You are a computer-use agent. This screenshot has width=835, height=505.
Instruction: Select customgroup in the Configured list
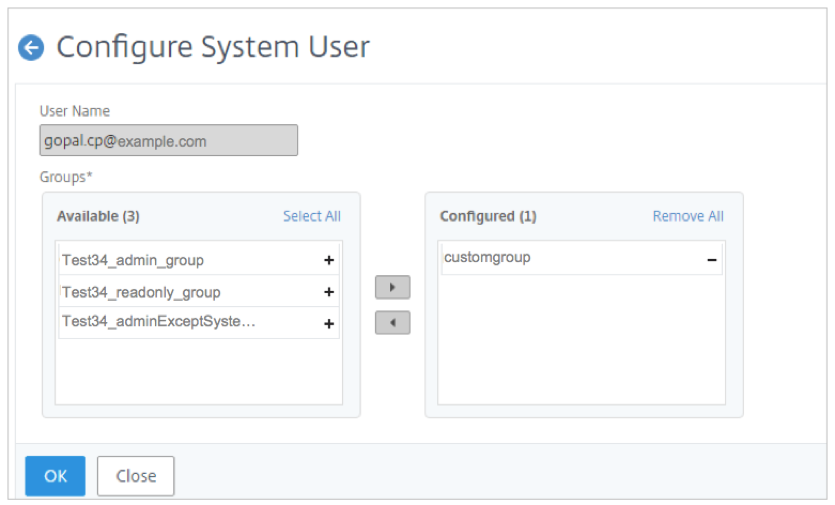point(487,257)
